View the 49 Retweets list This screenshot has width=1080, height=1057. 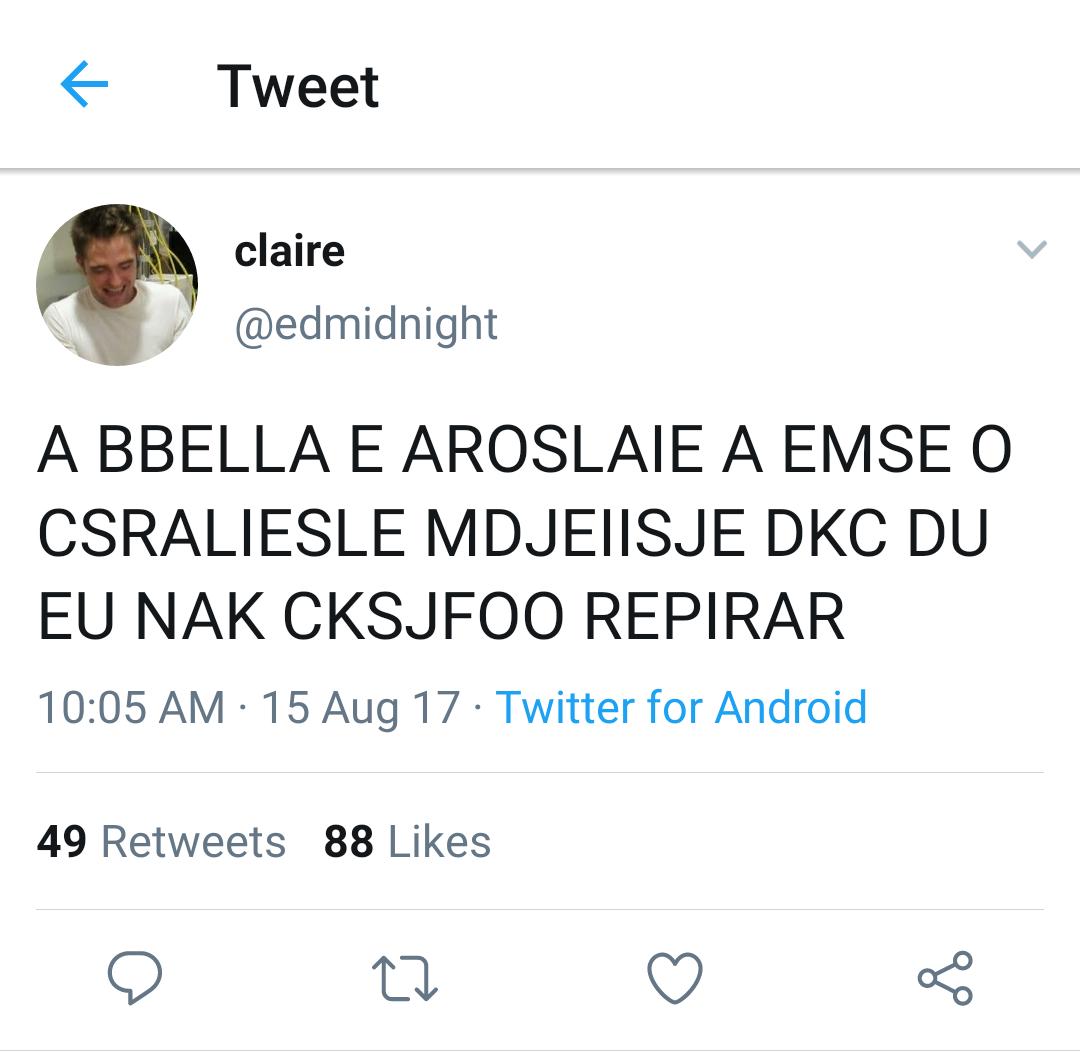pos(161,841)
